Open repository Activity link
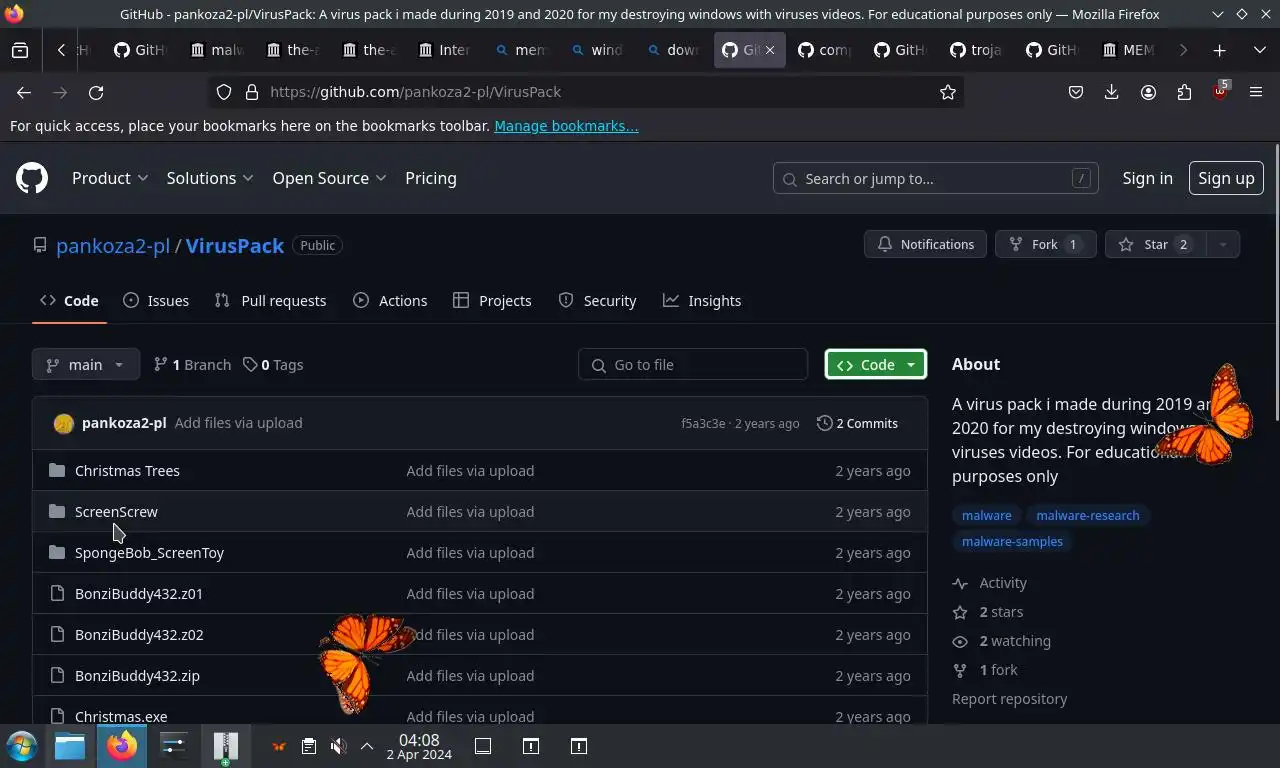1280x768 pixels. tap(990, 582)
